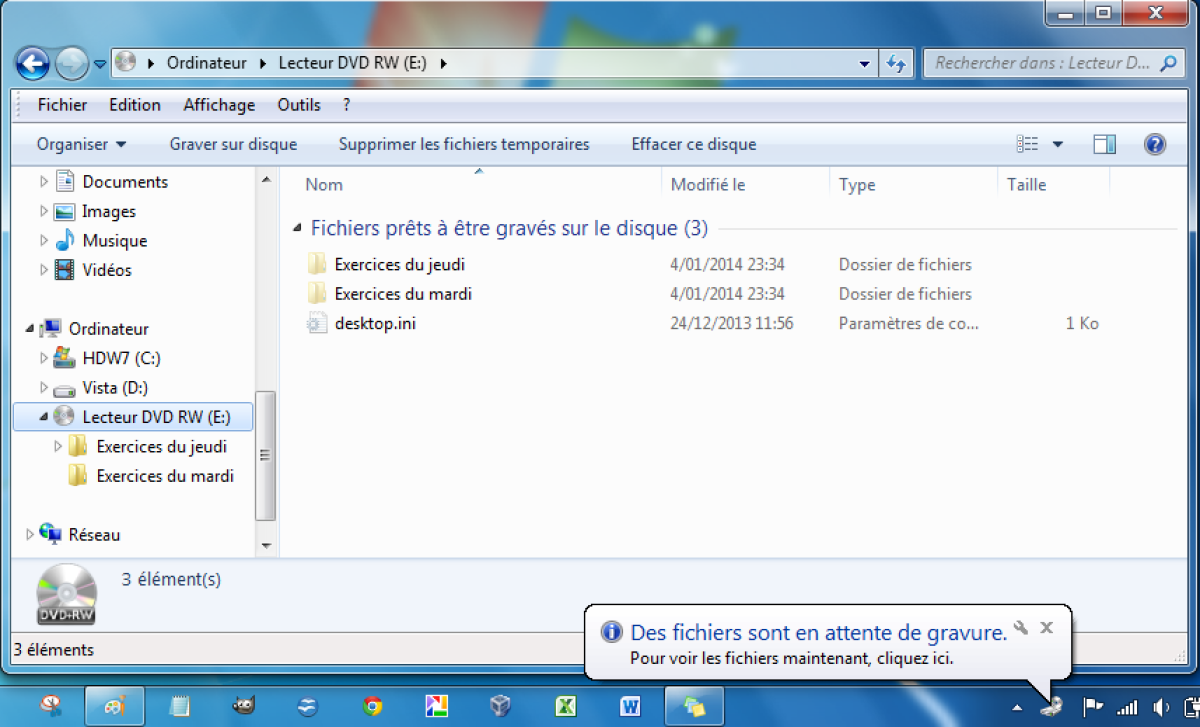Show the preview pane icon
Image resolution: width=1200 pixels, height=727 pixels.
tap(1104, 144)
